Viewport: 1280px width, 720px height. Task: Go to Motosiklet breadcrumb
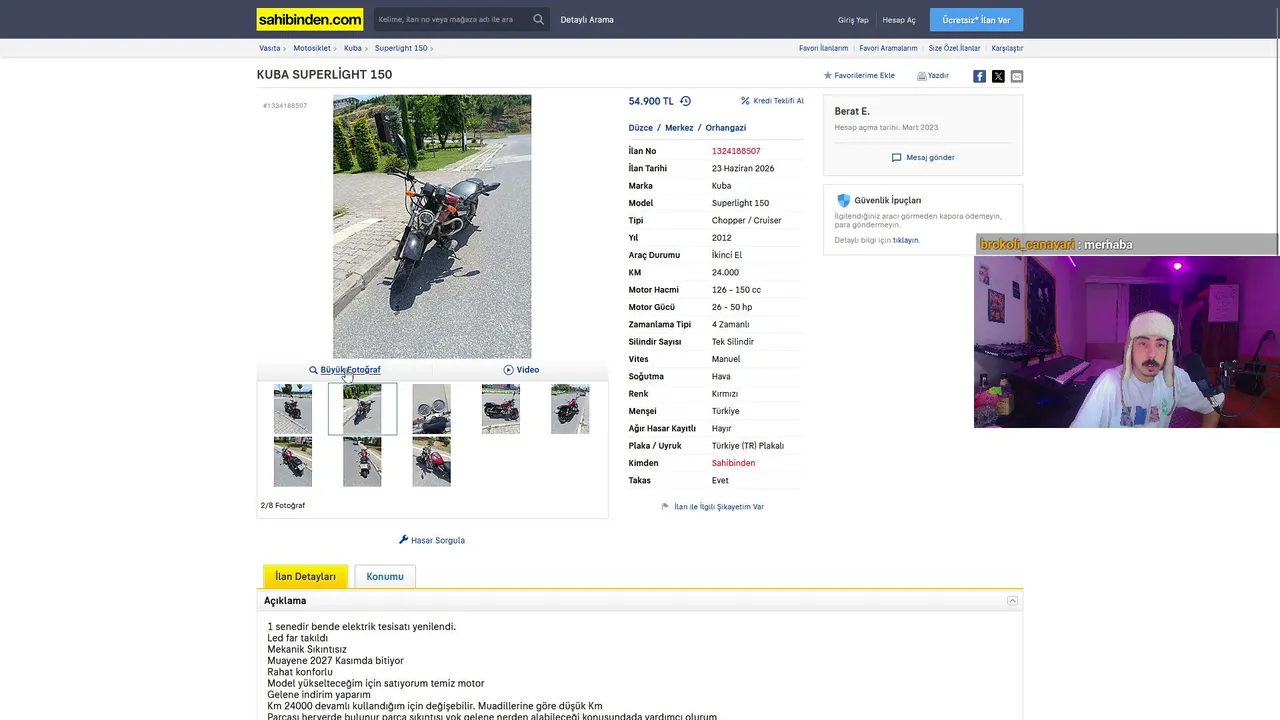click(312, 48)
